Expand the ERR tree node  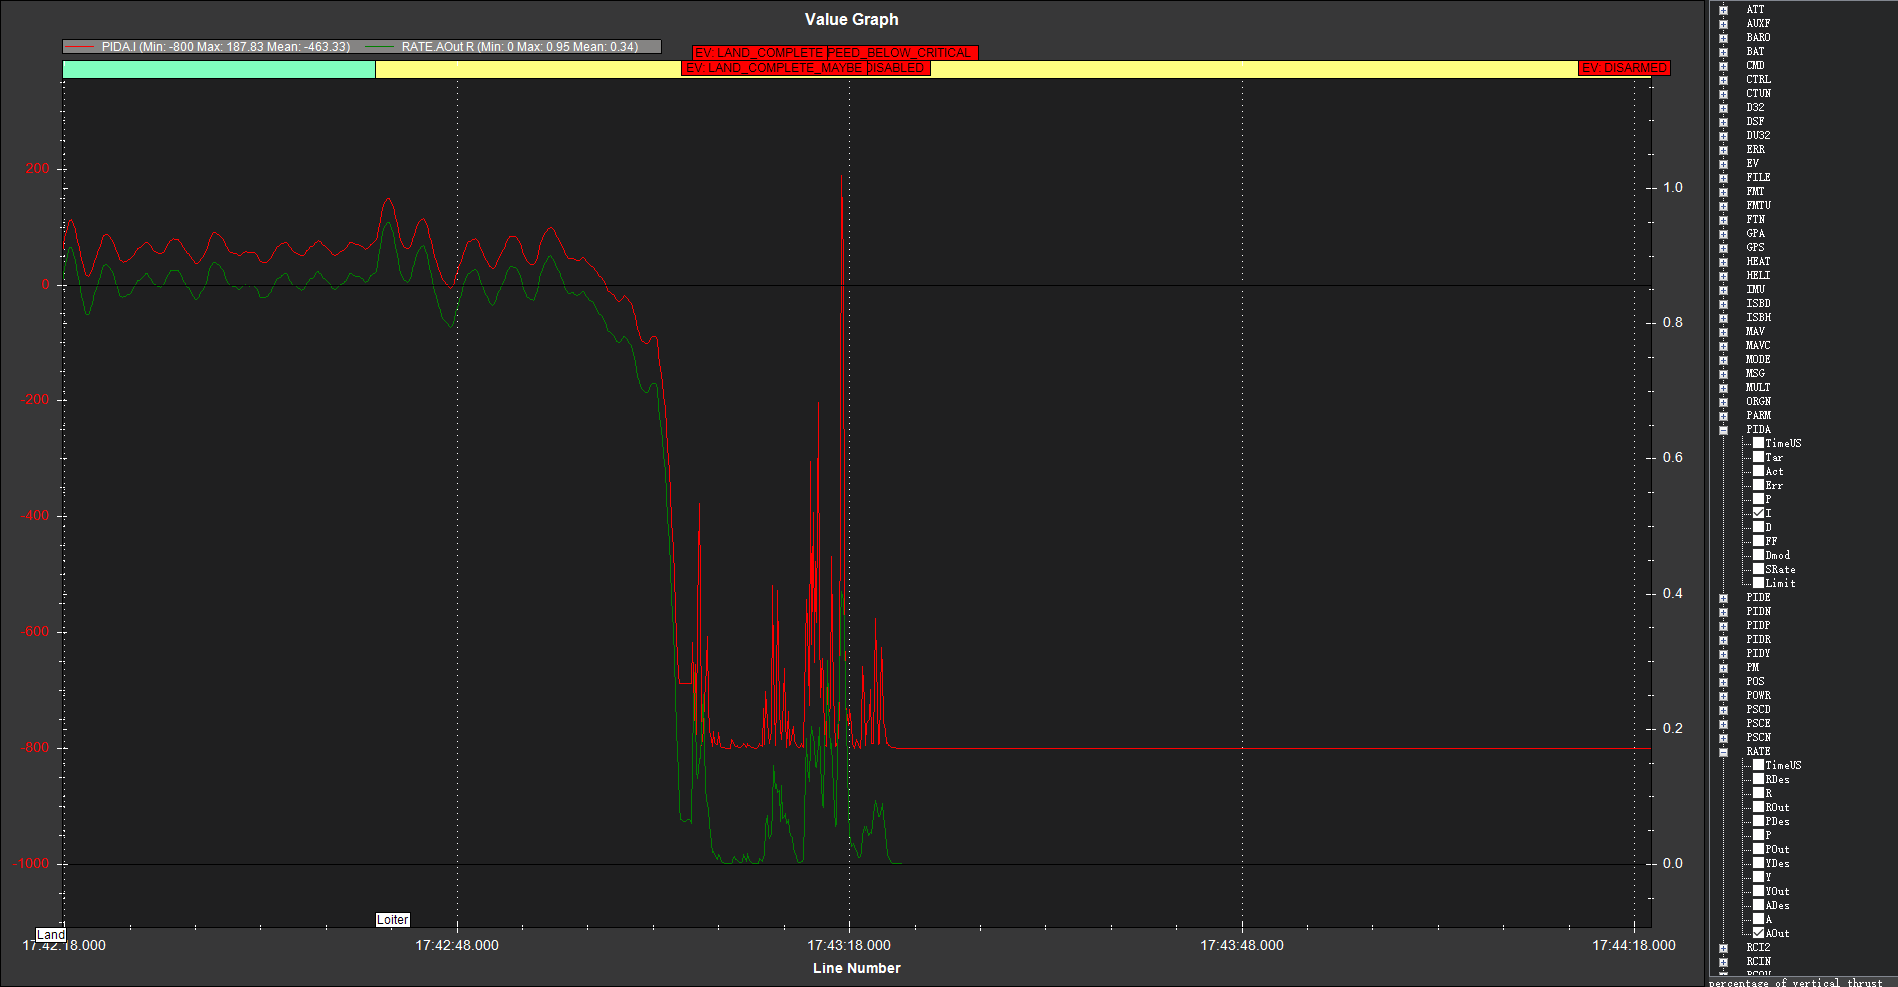1723,150
